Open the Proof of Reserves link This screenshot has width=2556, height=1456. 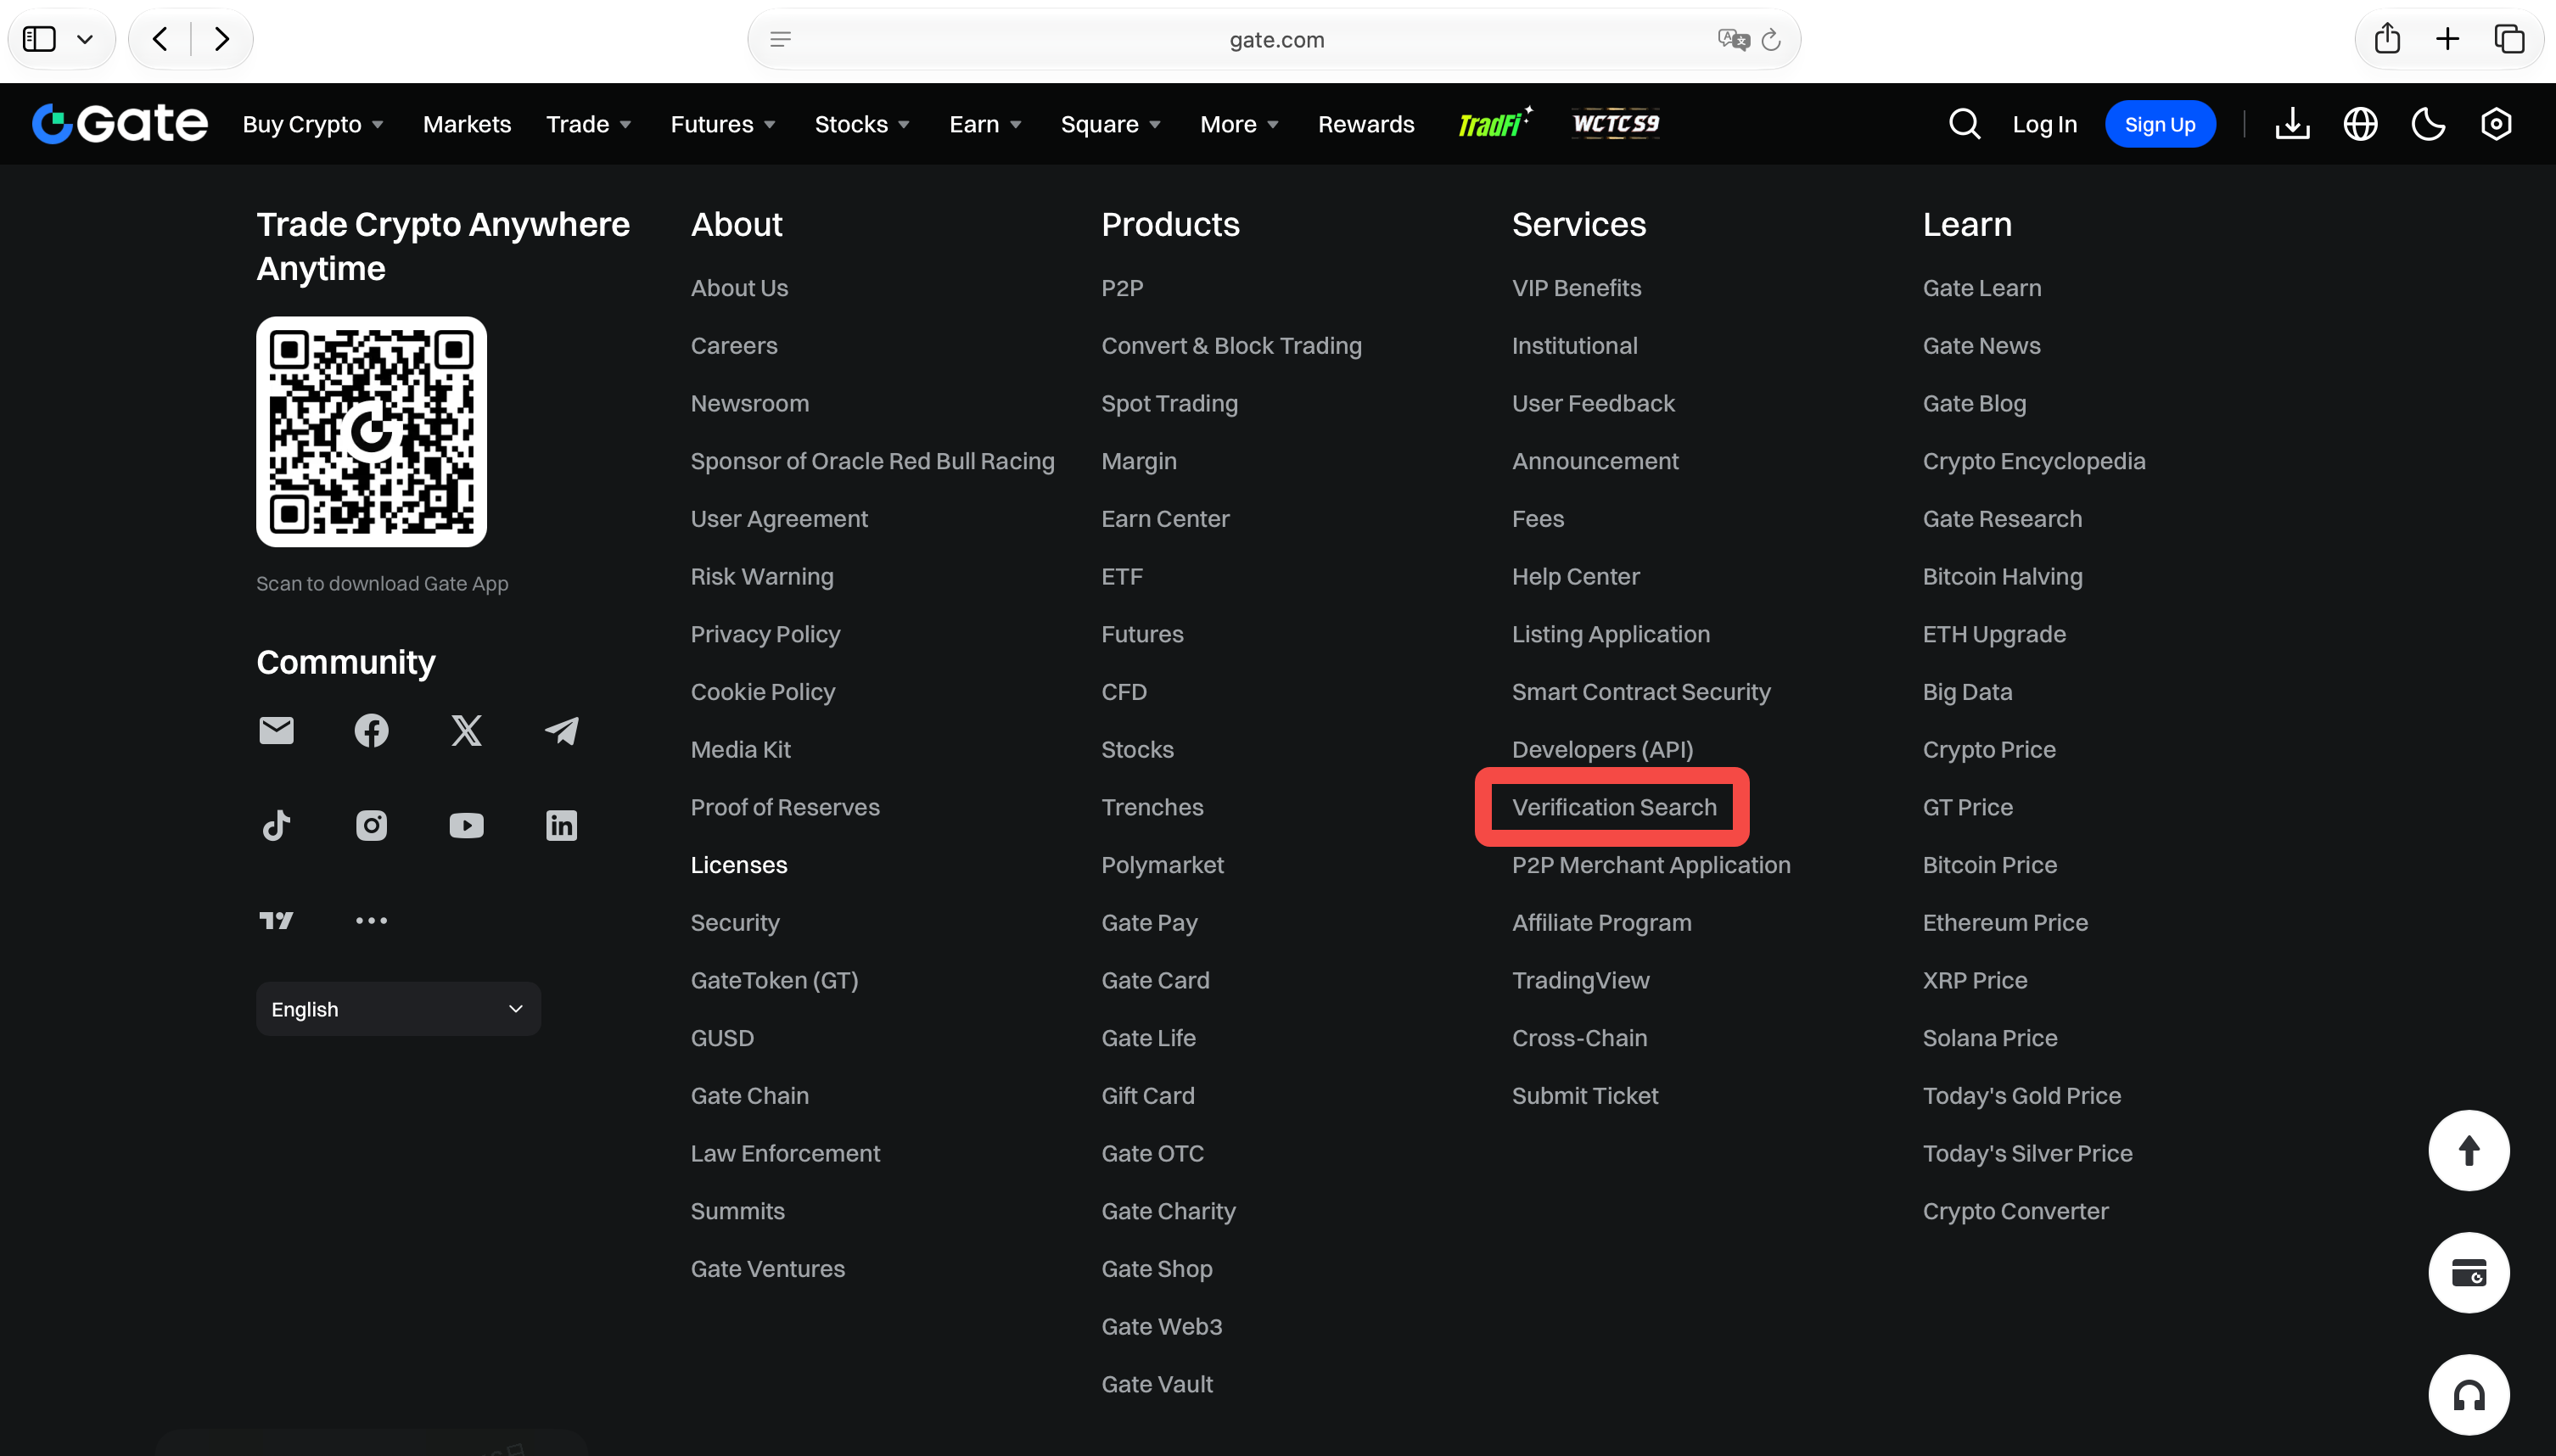click(x=784, y=807)
